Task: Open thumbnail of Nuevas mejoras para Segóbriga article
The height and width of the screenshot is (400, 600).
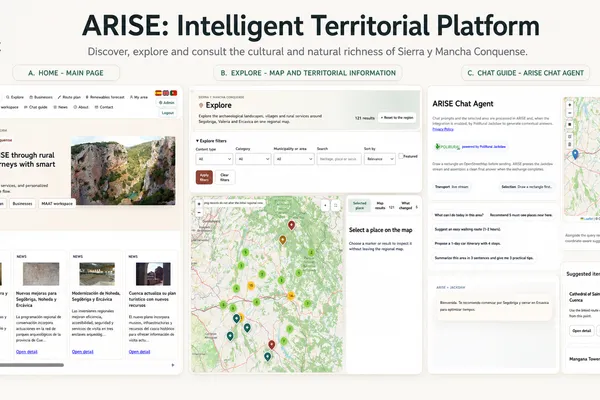Action: click(x=41, y=274)
